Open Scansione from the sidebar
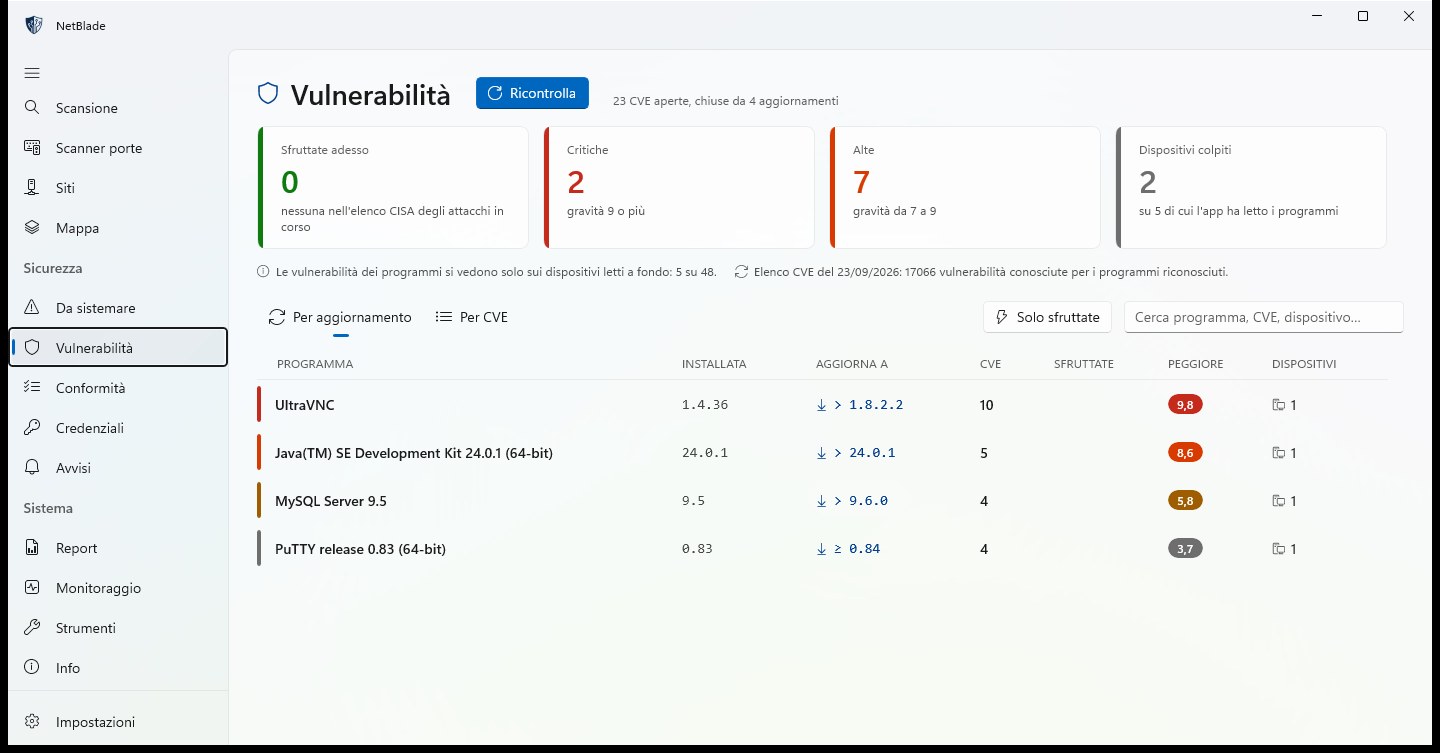The image size is (1440, 753). pyautogui.click(x=118, y=108)
